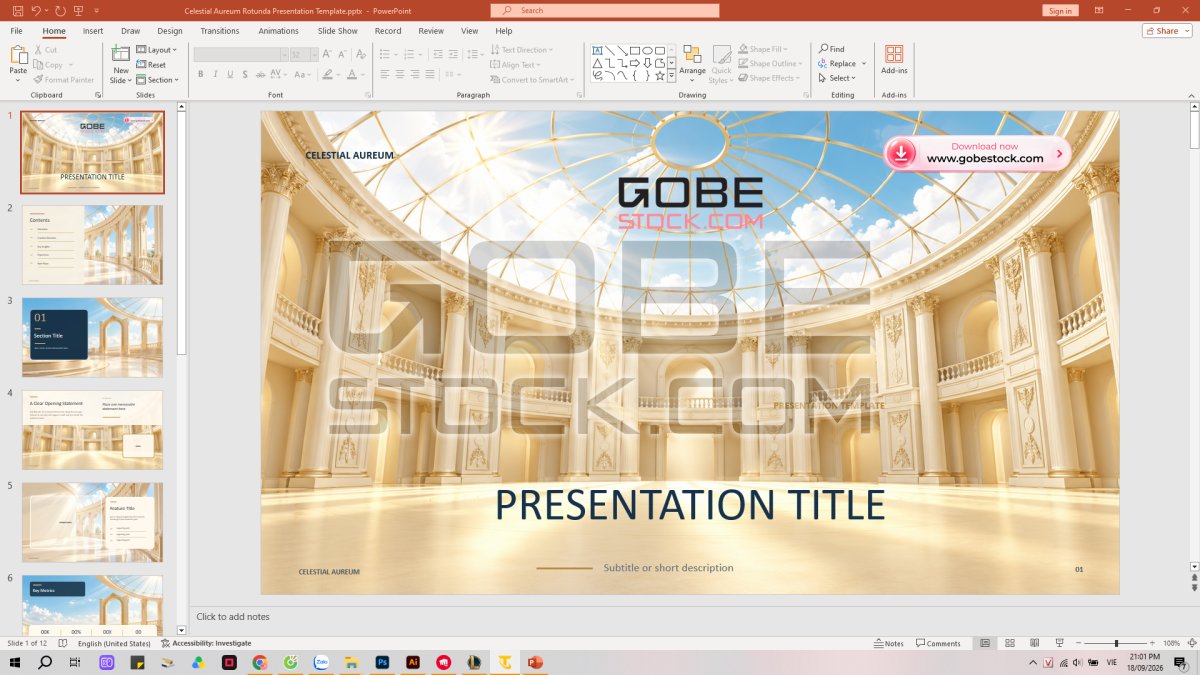Click the Save icon in the title bar
The image size is (1200, 675).
pyautogui.click(x=17, y=10)
